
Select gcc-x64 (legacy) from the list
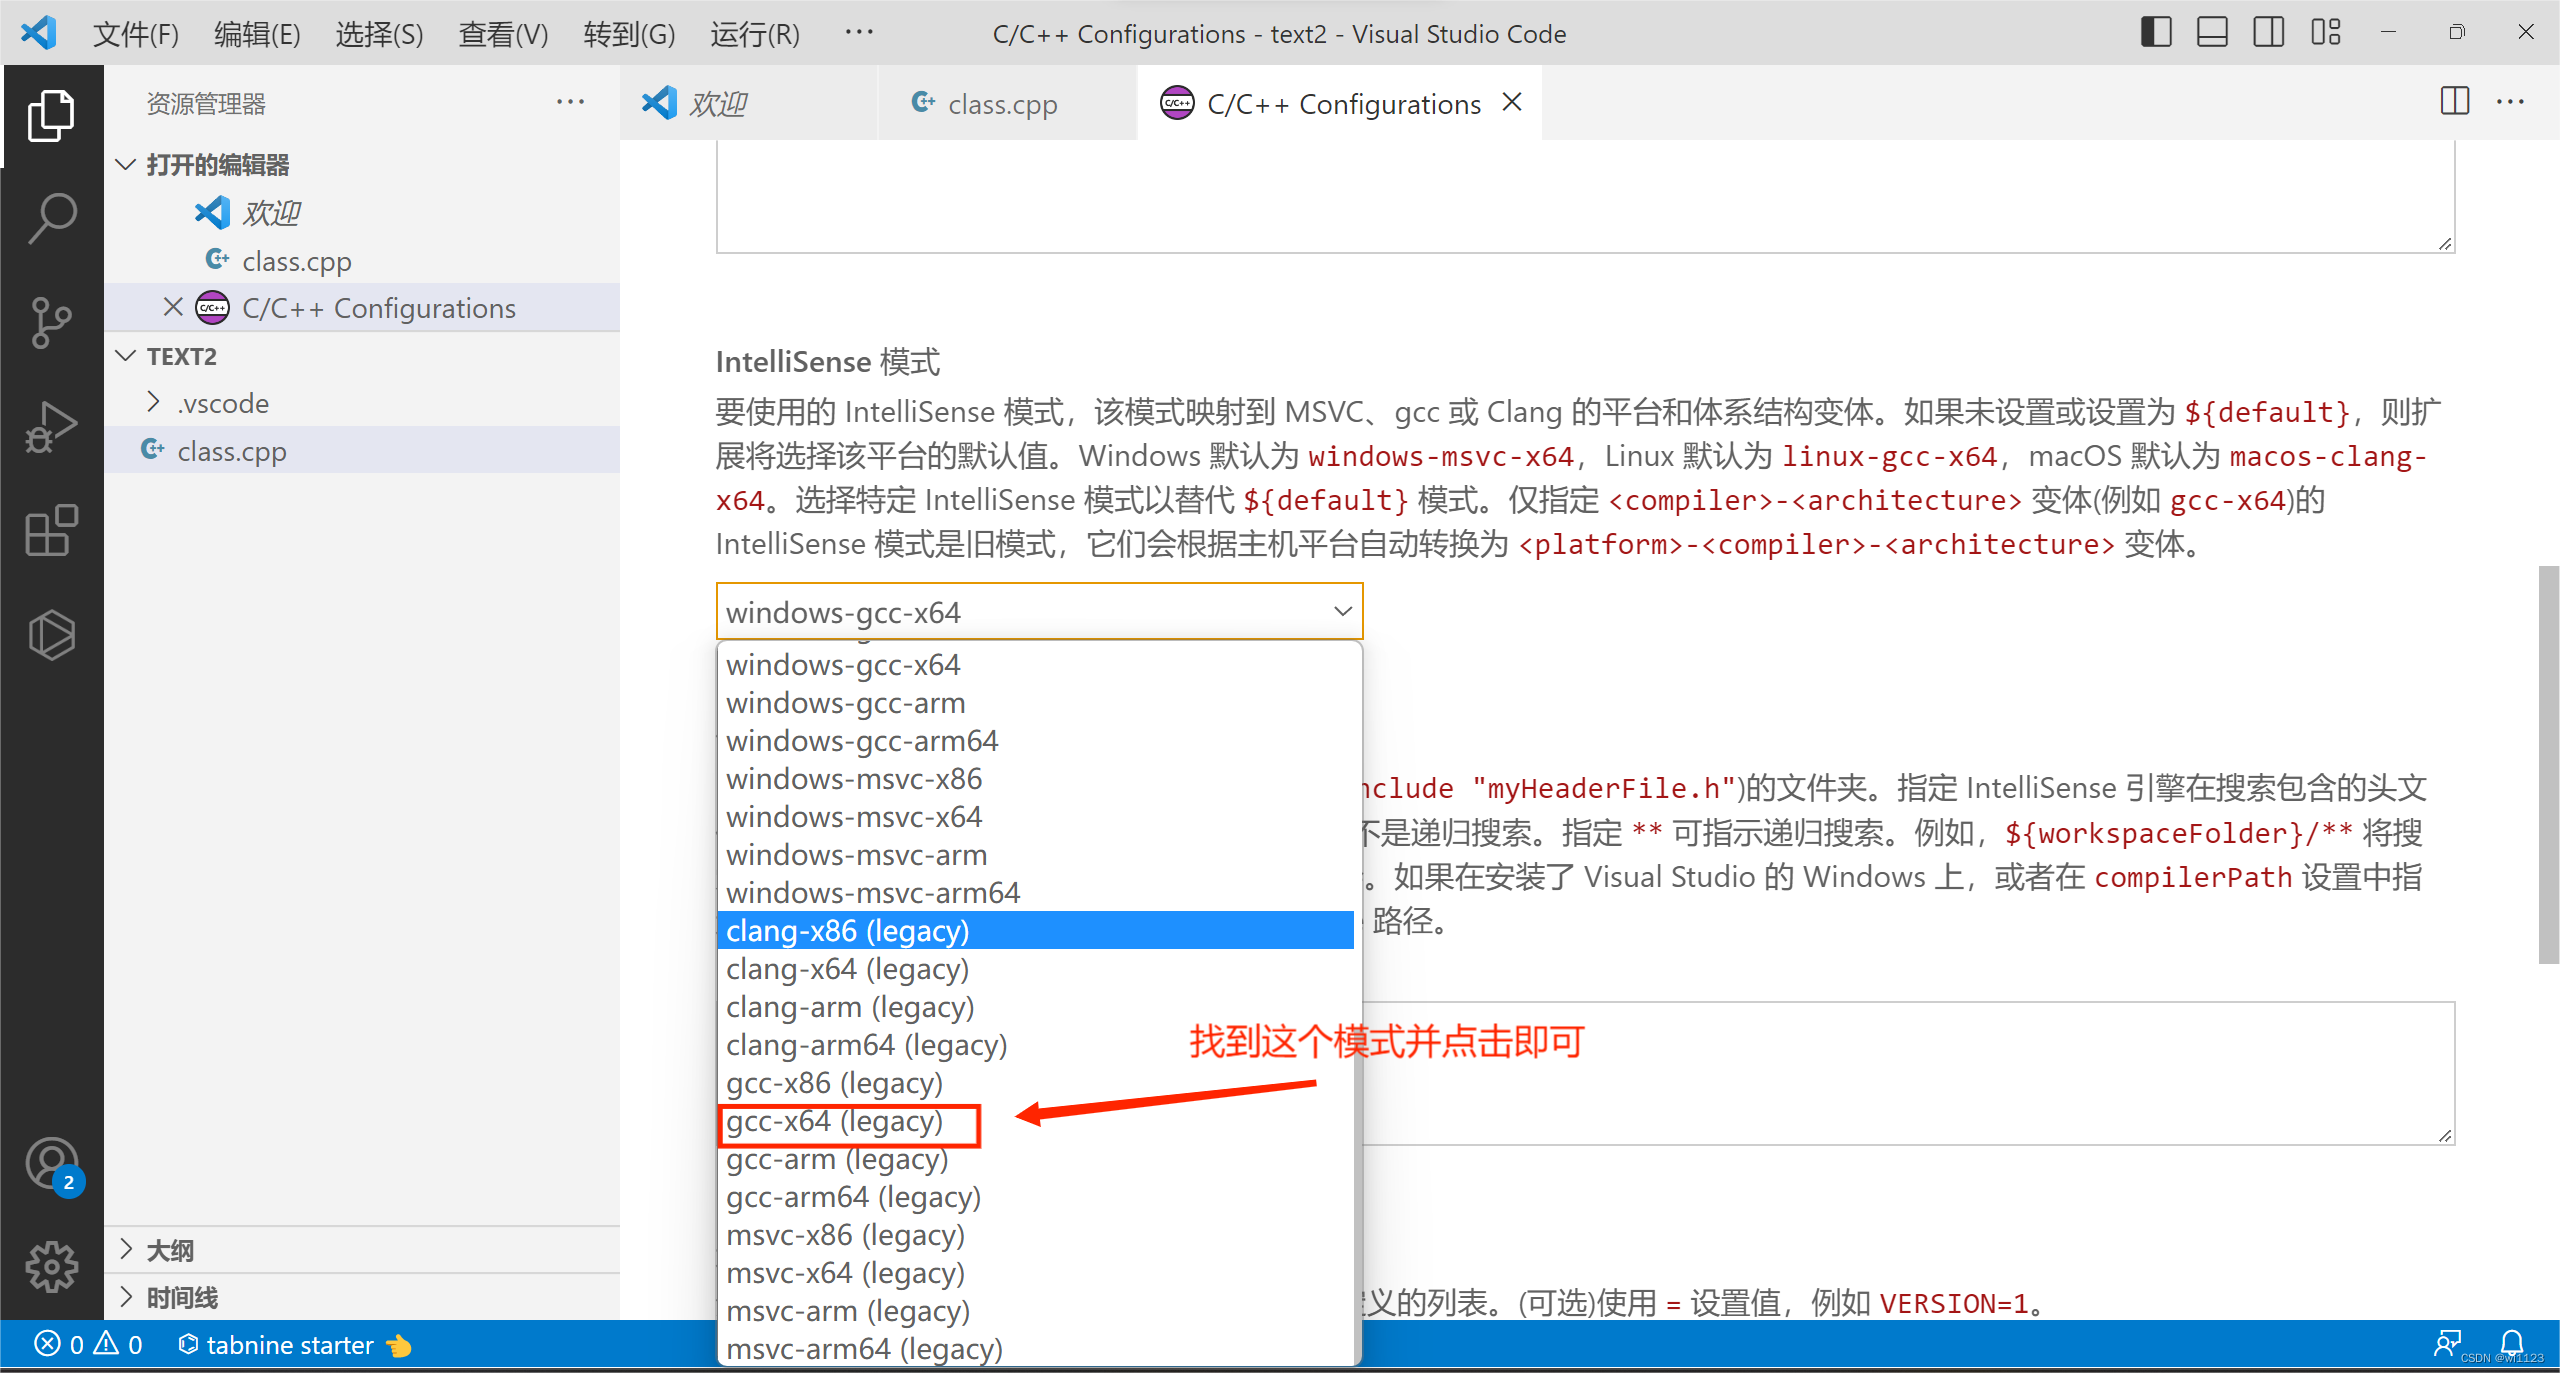point(1036,1121)
